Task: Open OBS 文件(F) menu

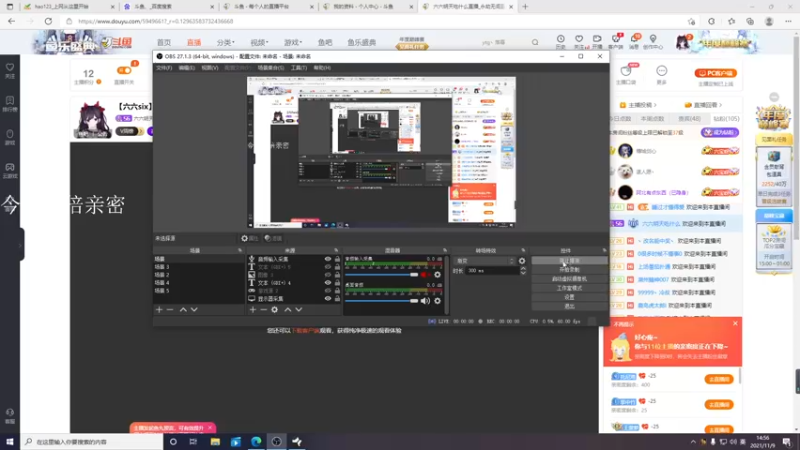Action: pyautogui.click(x=164, y=68)
